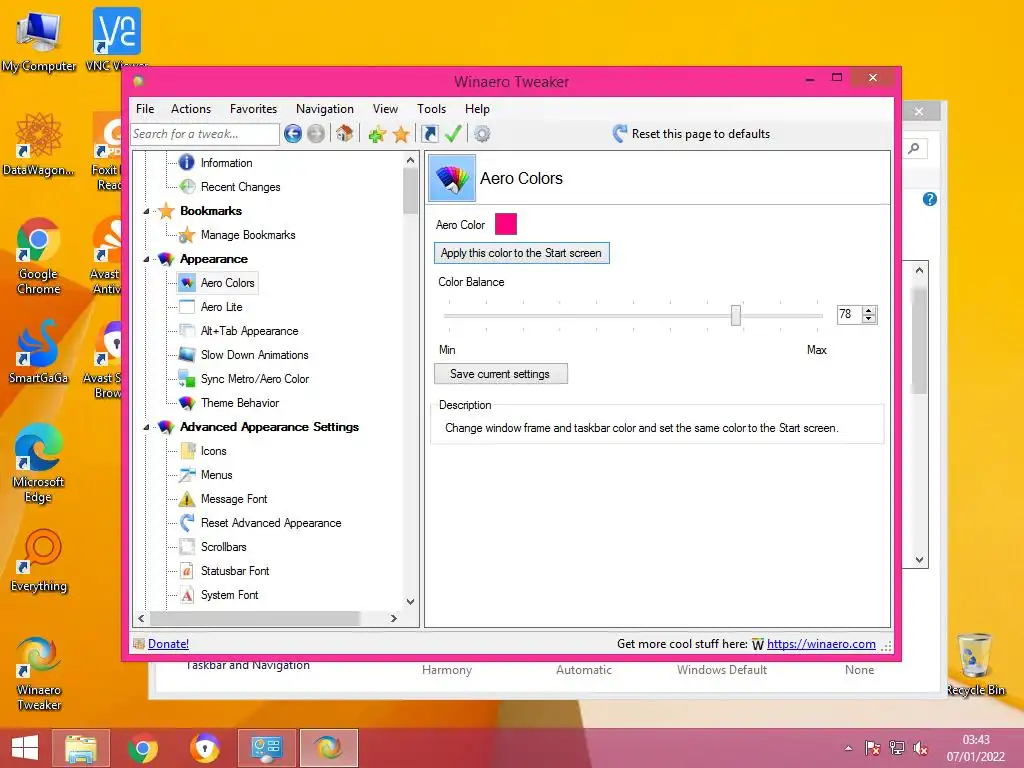The height and width of the screenshot is (768, 1024).
Task: Open File Explorer from the taskbar
Action: [81, 748]
